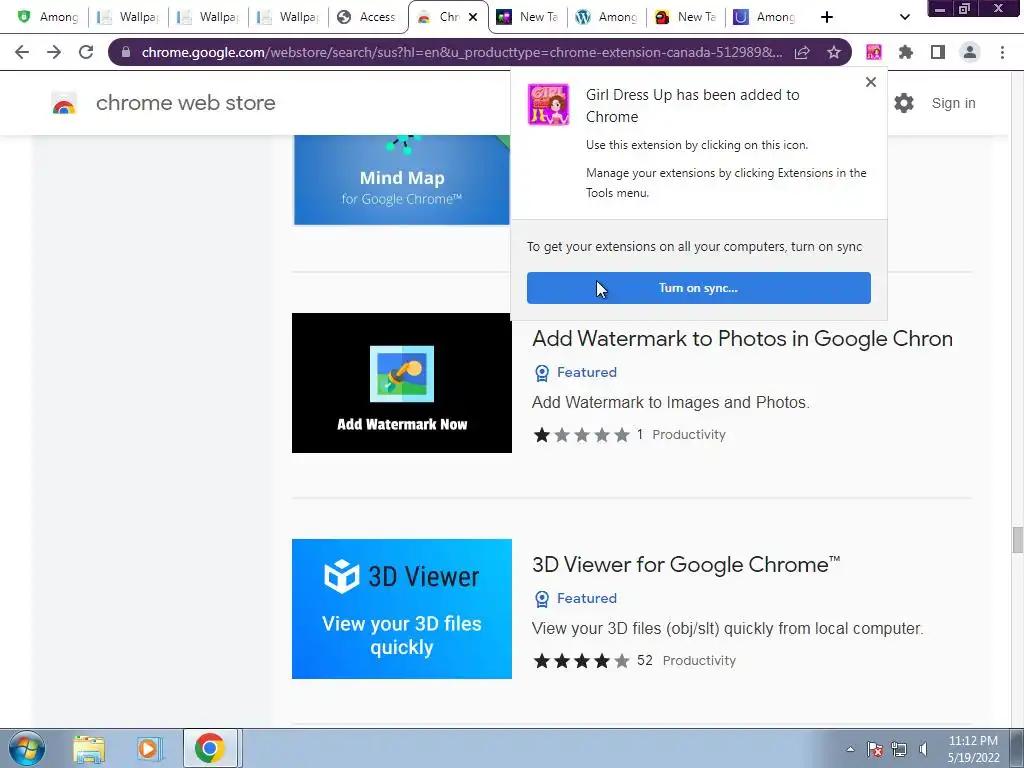Click the Action Center flag icon
Viewport: 1024px width, 768px height.
pyautogui.click(x=874, y=749)
